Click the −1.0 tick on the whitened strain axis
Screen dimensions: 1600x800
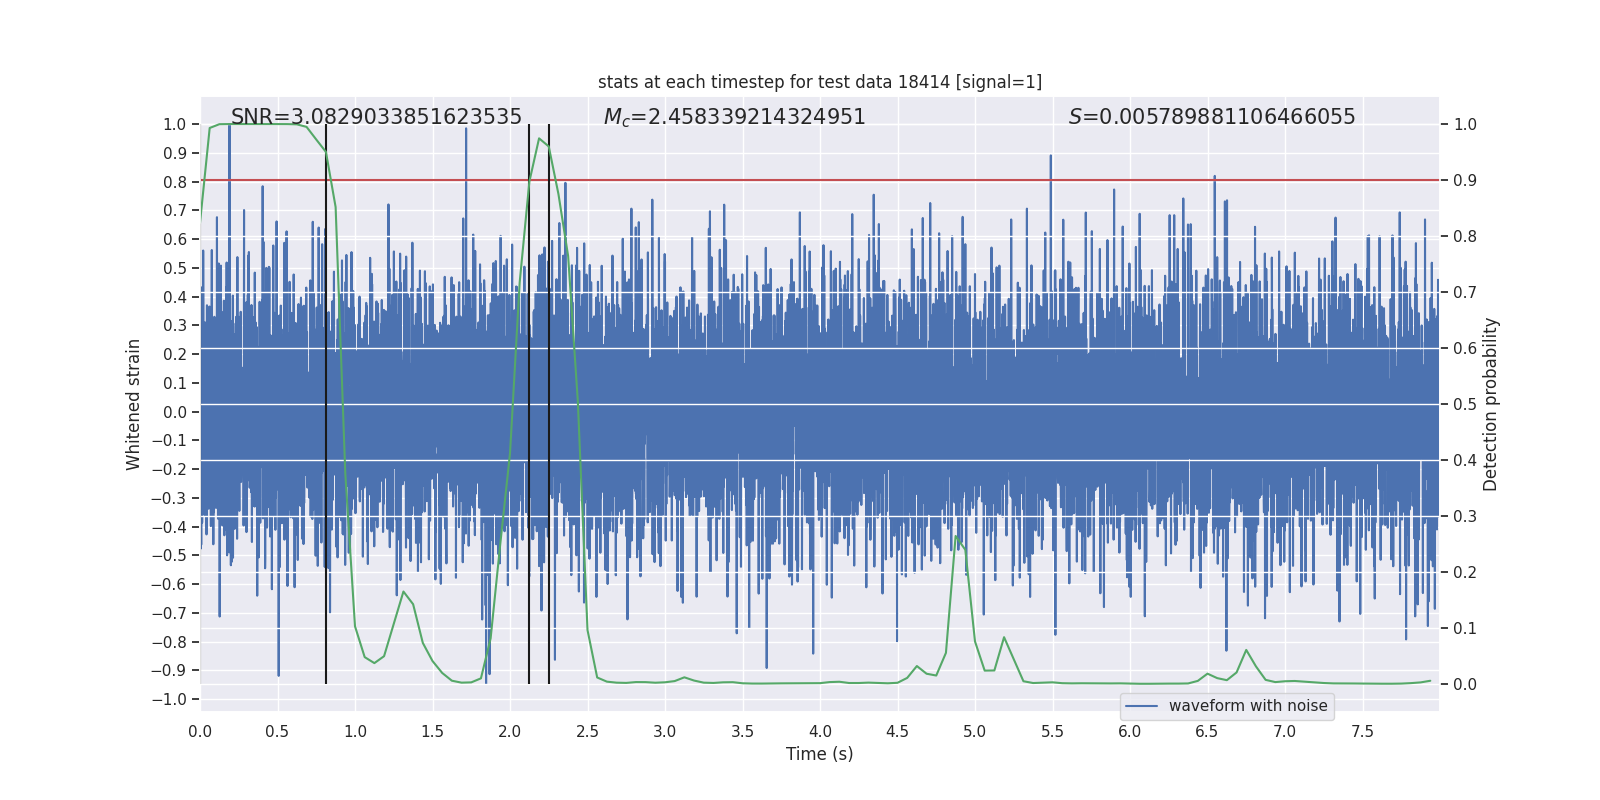click(169, 699)
